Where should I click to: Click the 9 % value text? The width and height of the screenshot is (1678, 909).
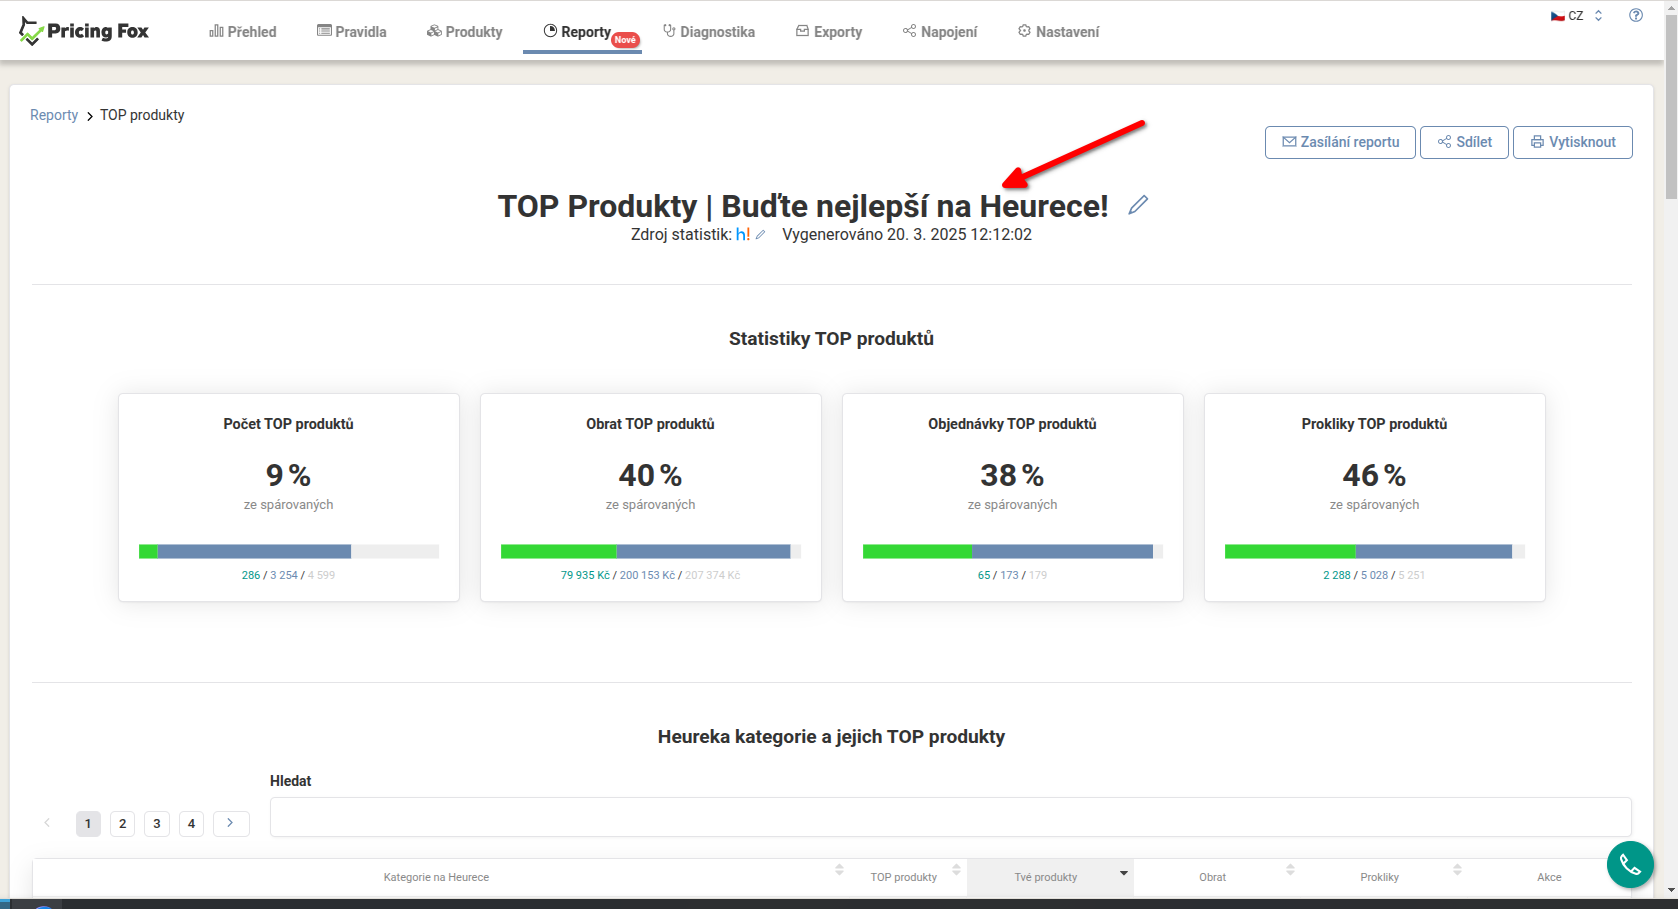289,475
